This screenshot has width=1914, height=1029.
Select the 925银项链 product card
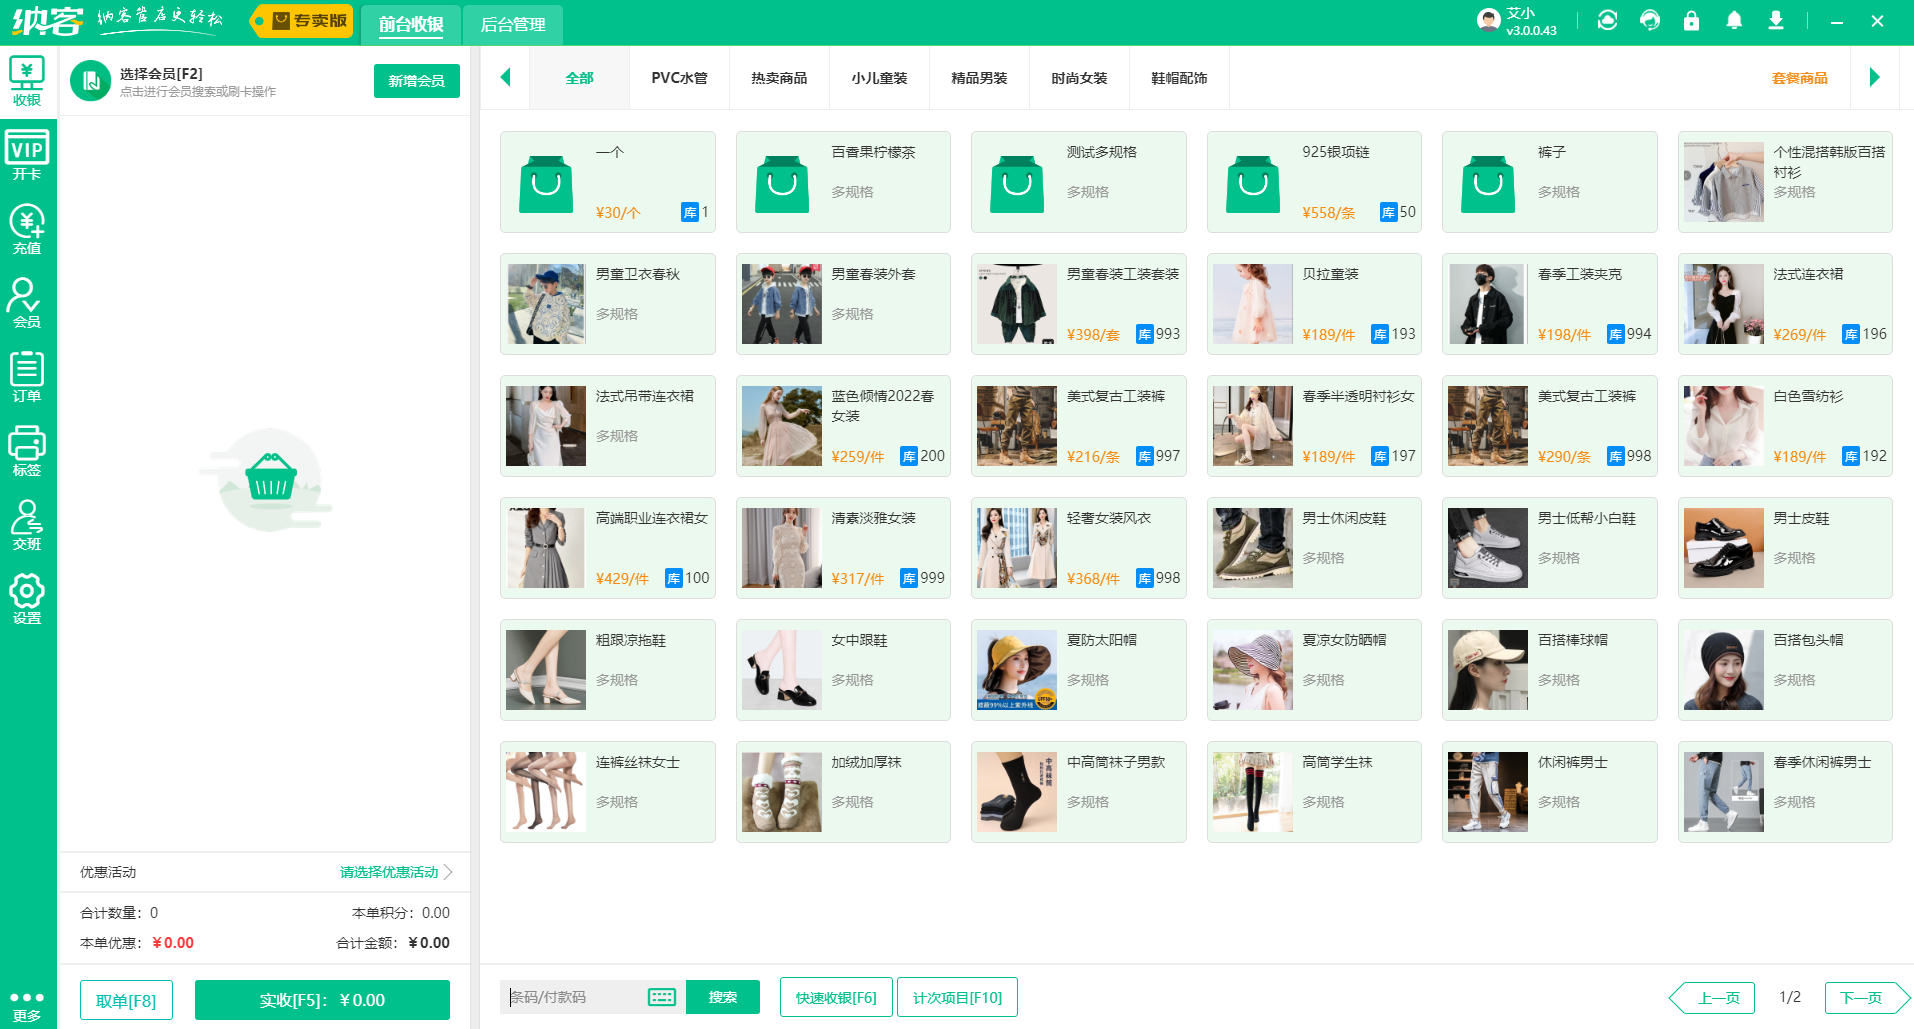[x=1313, y=181]
